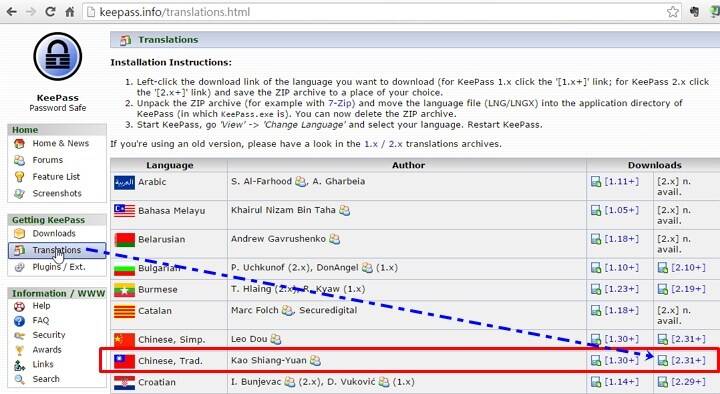Image resolution: width=720 pixels, height=394 pixels.
Task: Click Kao Shiang-Yuan contact icon
Action: pyautogui.click(x=315, y=360)
